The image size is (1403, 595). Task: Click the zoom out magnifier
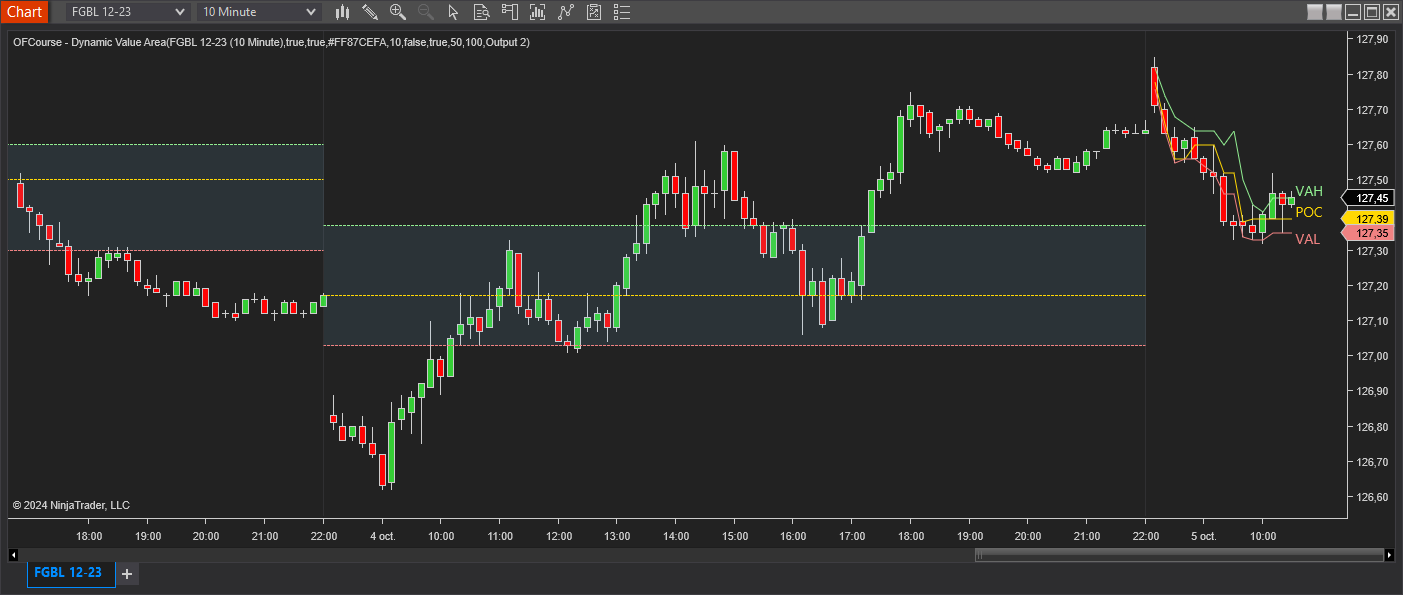[425, 12]
